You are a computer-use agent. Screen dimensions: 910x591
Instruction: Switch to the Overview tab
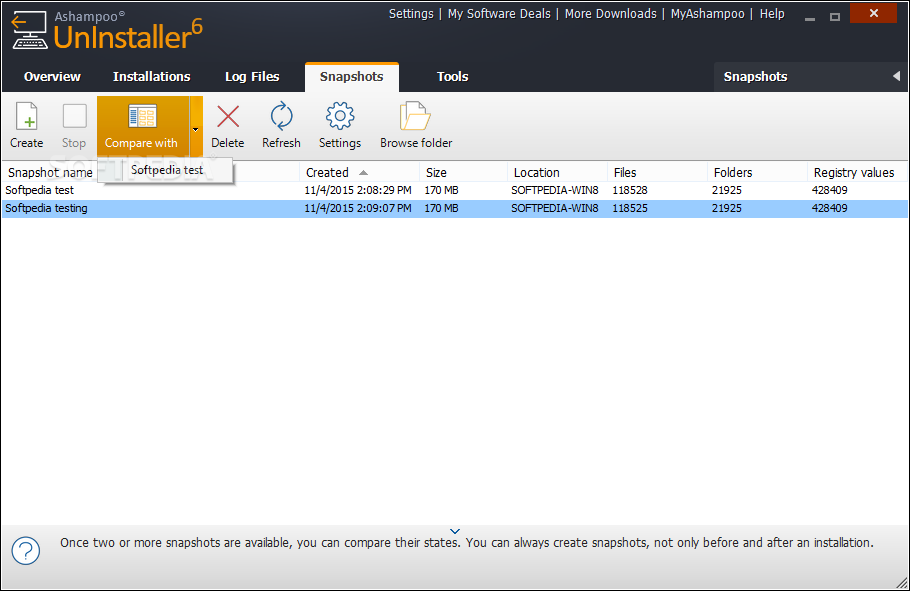coord(52,77)
